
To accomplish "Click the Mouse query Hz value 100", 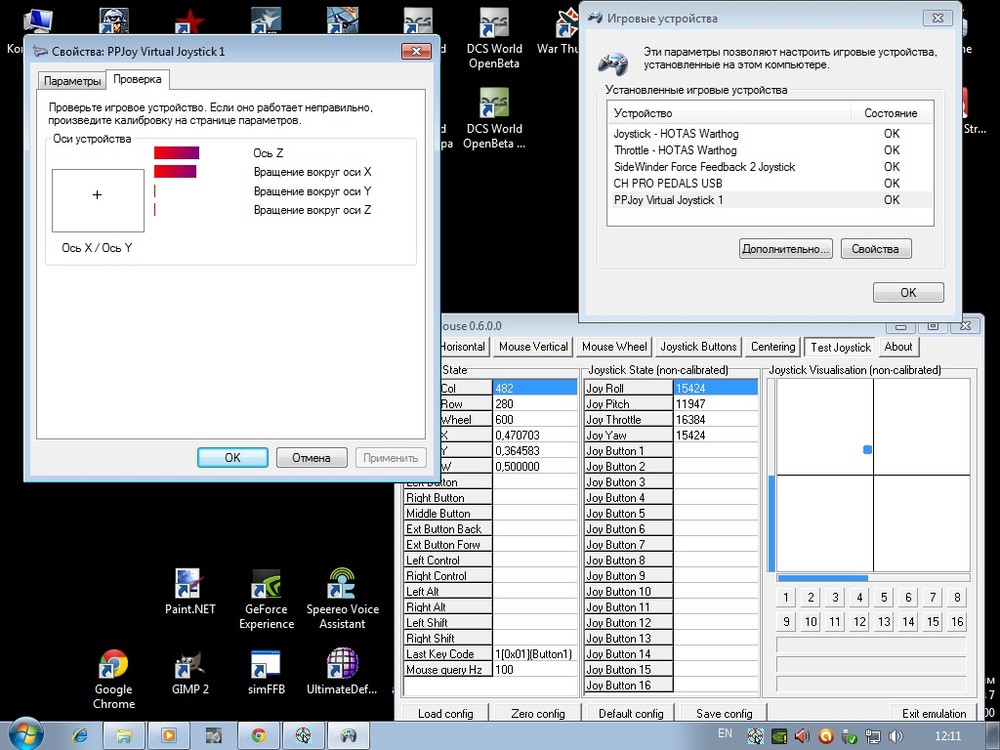I will [x=535, y=670].
